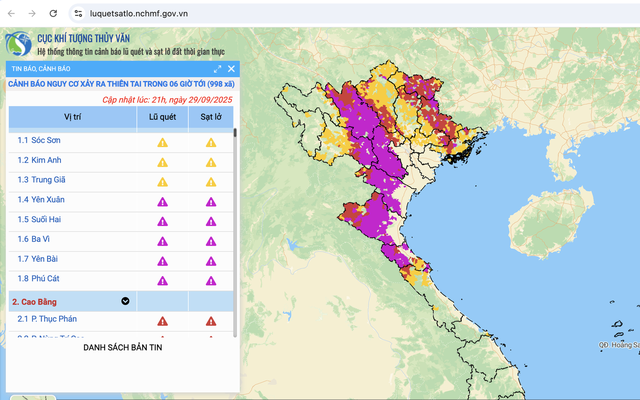This screenshot has height=400, width=640.
Task: Click the Phú Cát Lũ quét warning icon
Action: tap(162, 281)
